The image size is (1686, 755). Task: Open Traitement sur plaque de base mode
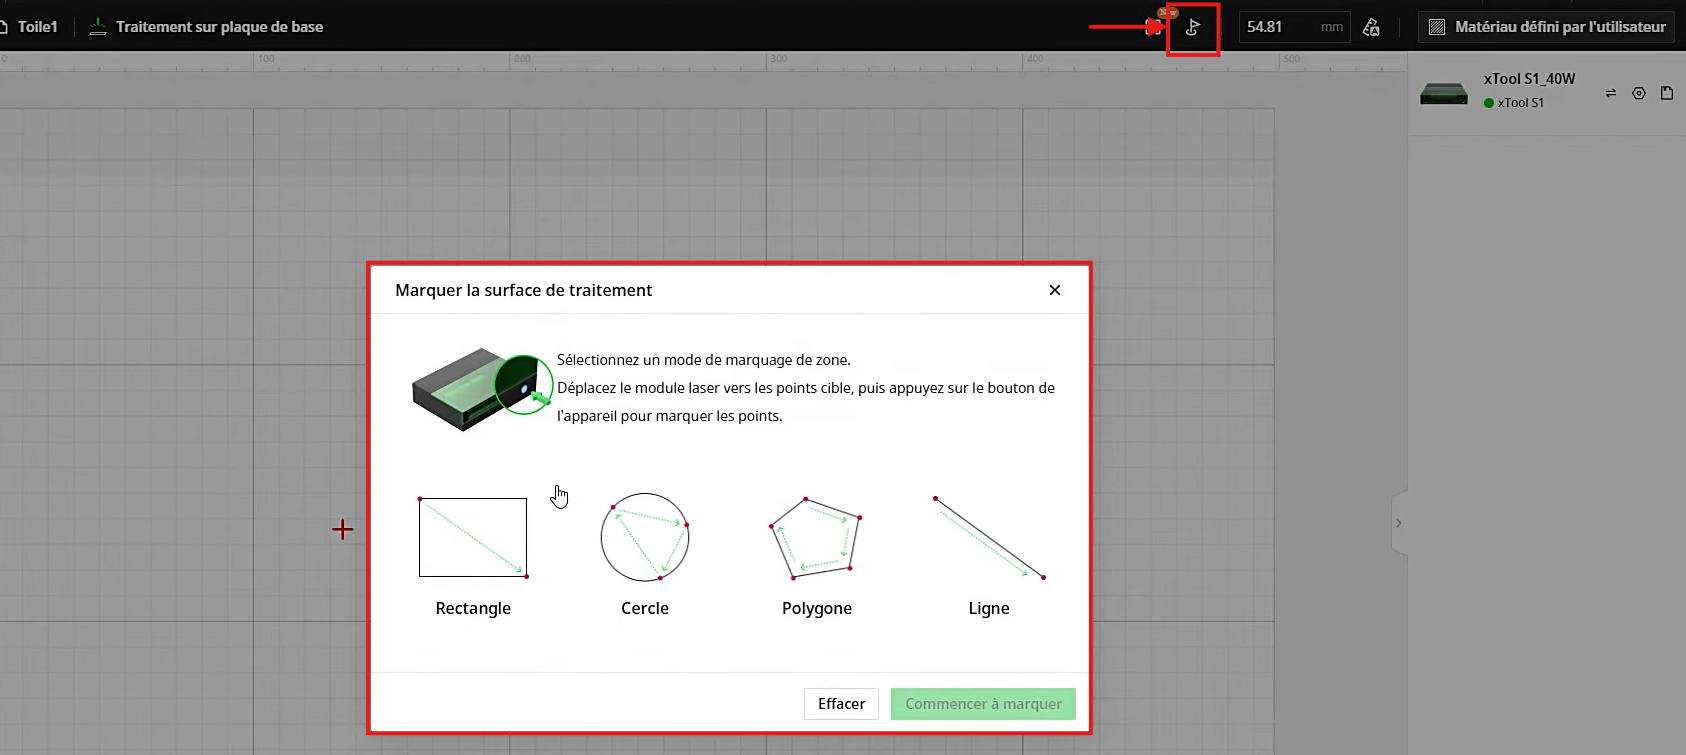(x=219, y=27)
